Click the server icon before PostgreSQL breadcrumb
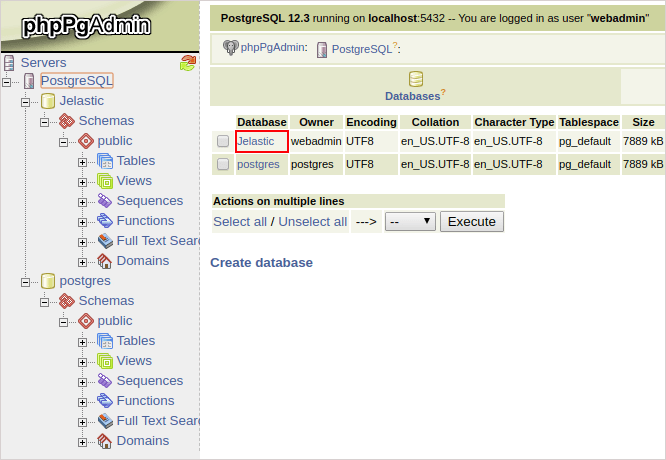 click(322, 50)
